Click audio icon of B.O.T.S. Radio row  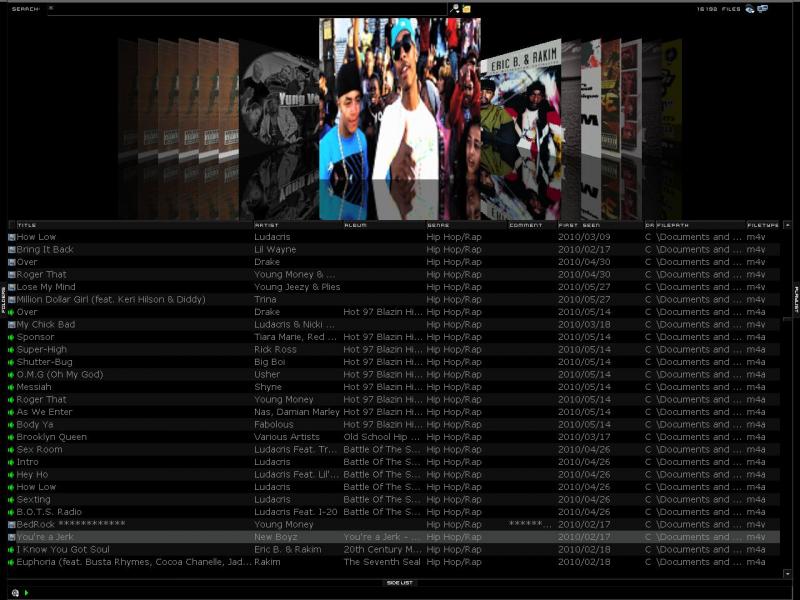point(11,512)
